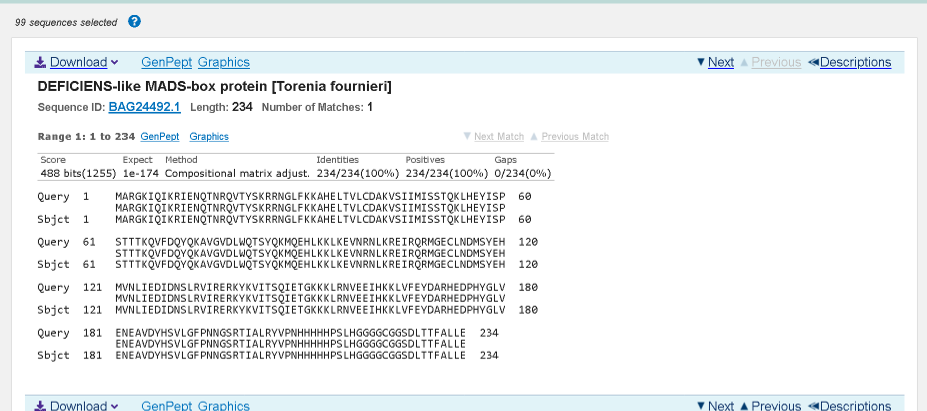Open GenPept link in bottom result header
This screenshot has height=411, width=927.
click(x=166, y=405)
